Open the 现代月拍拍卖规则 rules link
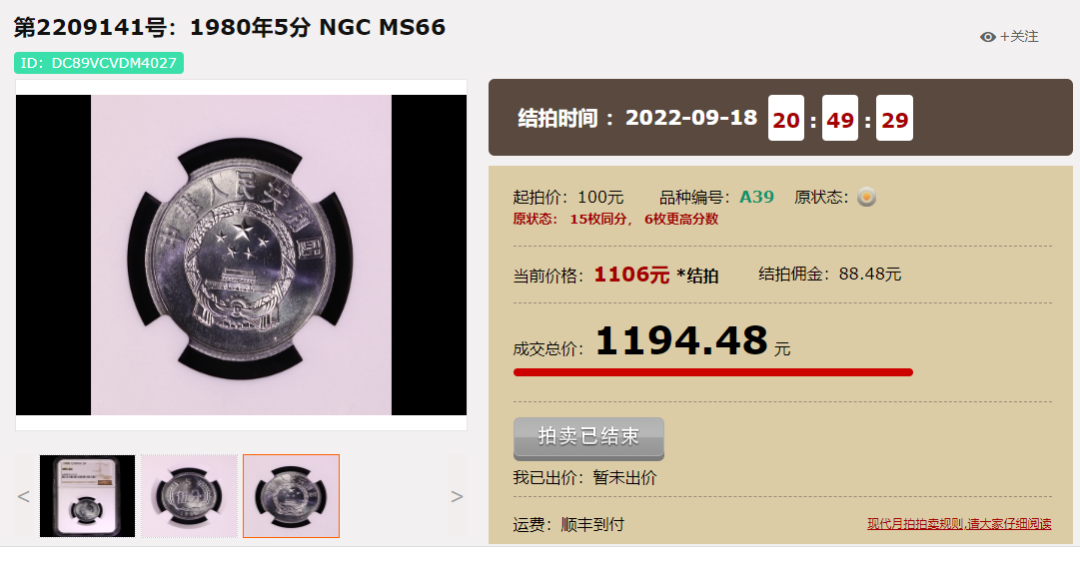This screenshot has height=565, width=1080. [959, 524]
